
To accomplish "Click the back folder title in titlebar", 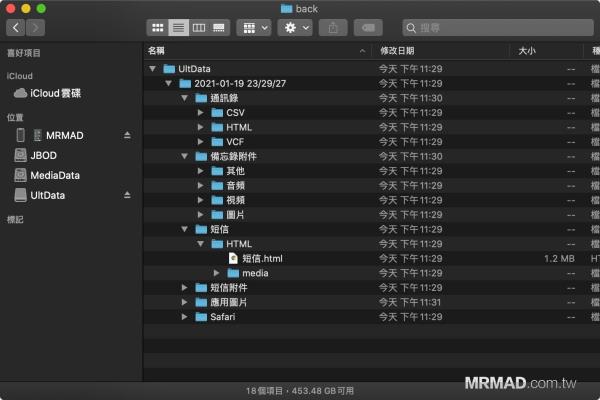I will click(x=299, y=8).
